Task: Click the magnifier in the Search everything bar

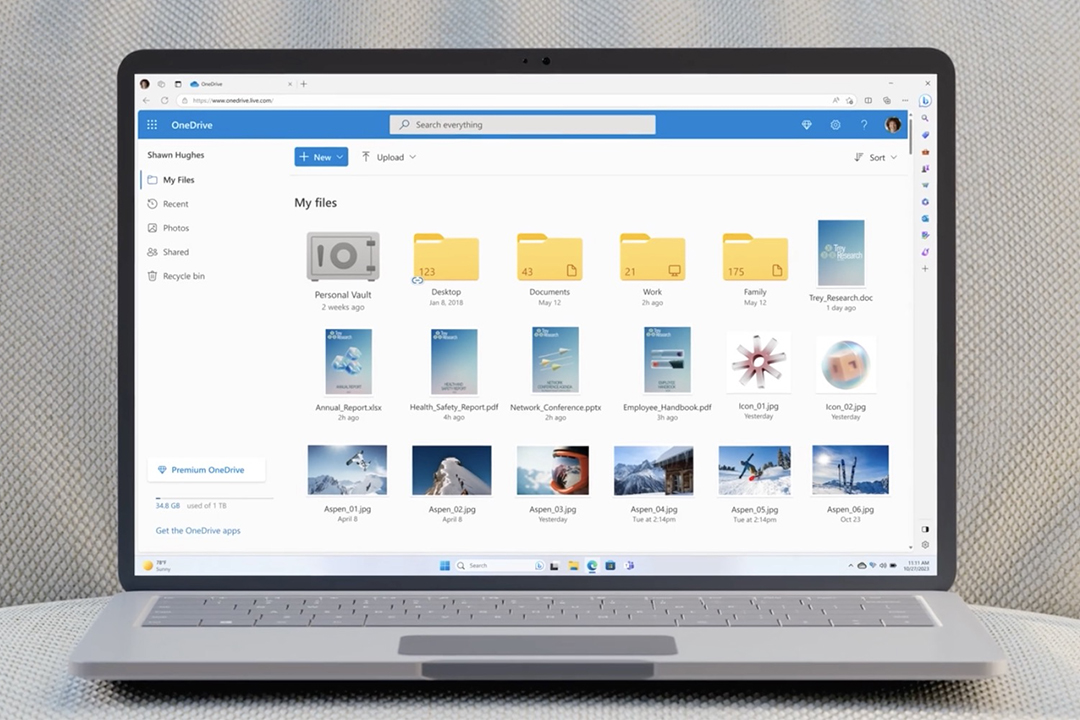Action: tap(404, 124)
